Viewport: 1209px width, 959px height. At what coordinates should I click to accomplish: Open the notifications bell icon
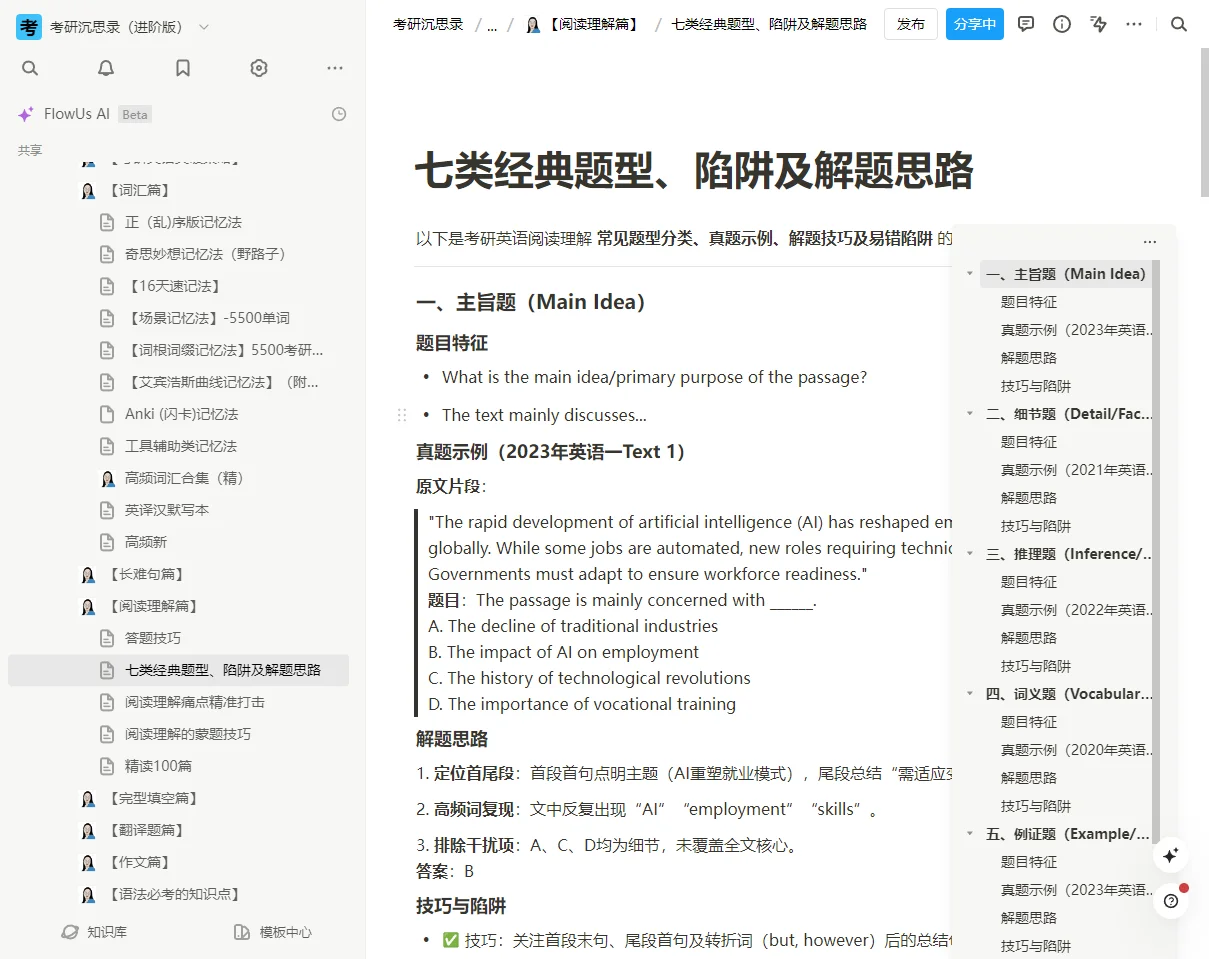tap(106, 68)
